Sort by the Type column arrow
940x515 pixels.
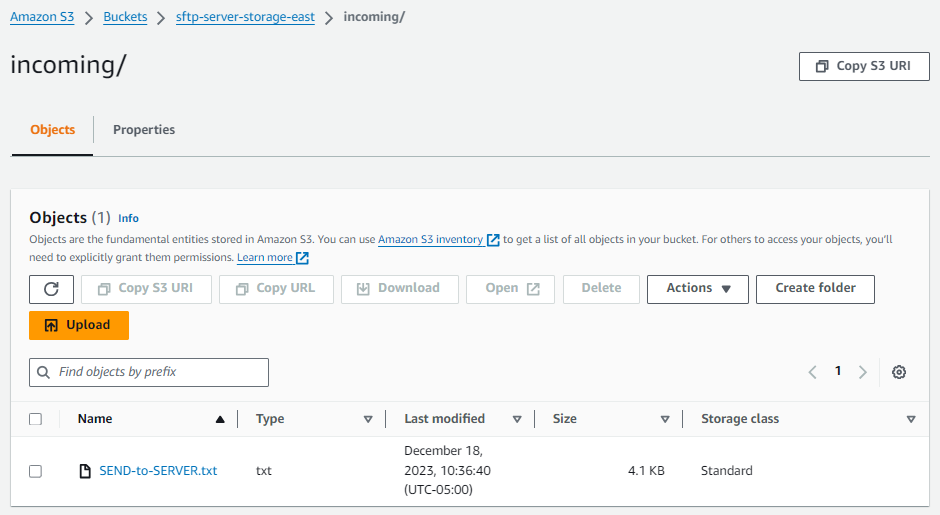[x=368, y=420]
